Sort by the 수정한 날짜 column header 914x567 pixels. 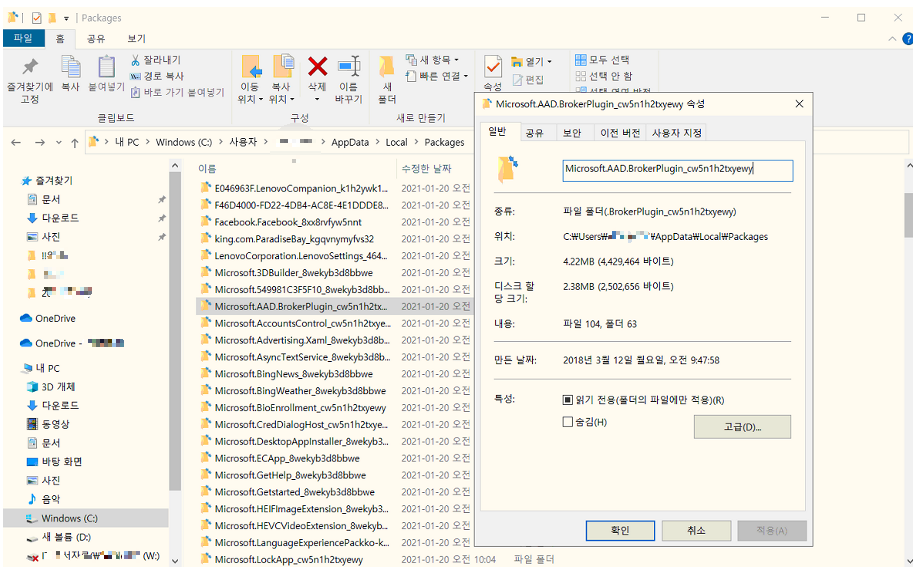tap(426, 168)
